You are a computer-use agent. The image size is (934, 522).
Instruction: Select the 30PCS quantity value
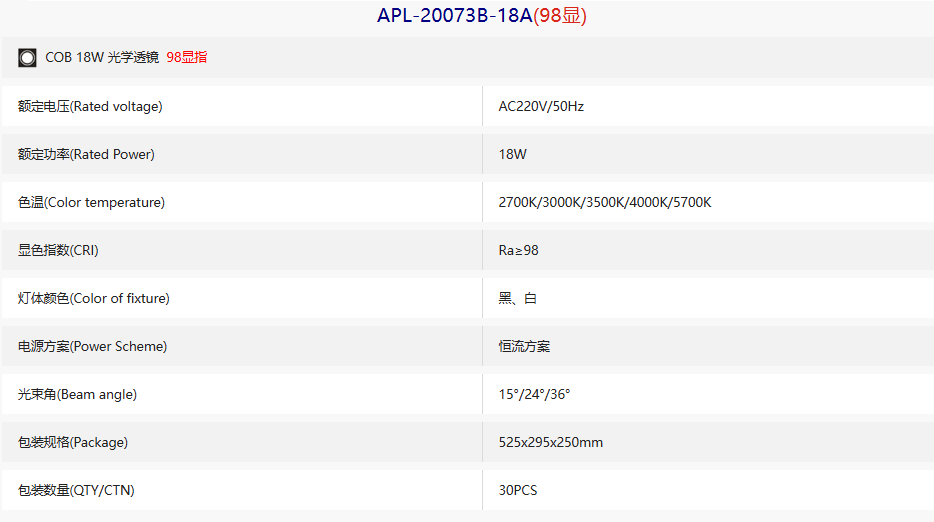pyautogui.click(x=518, y=490)
